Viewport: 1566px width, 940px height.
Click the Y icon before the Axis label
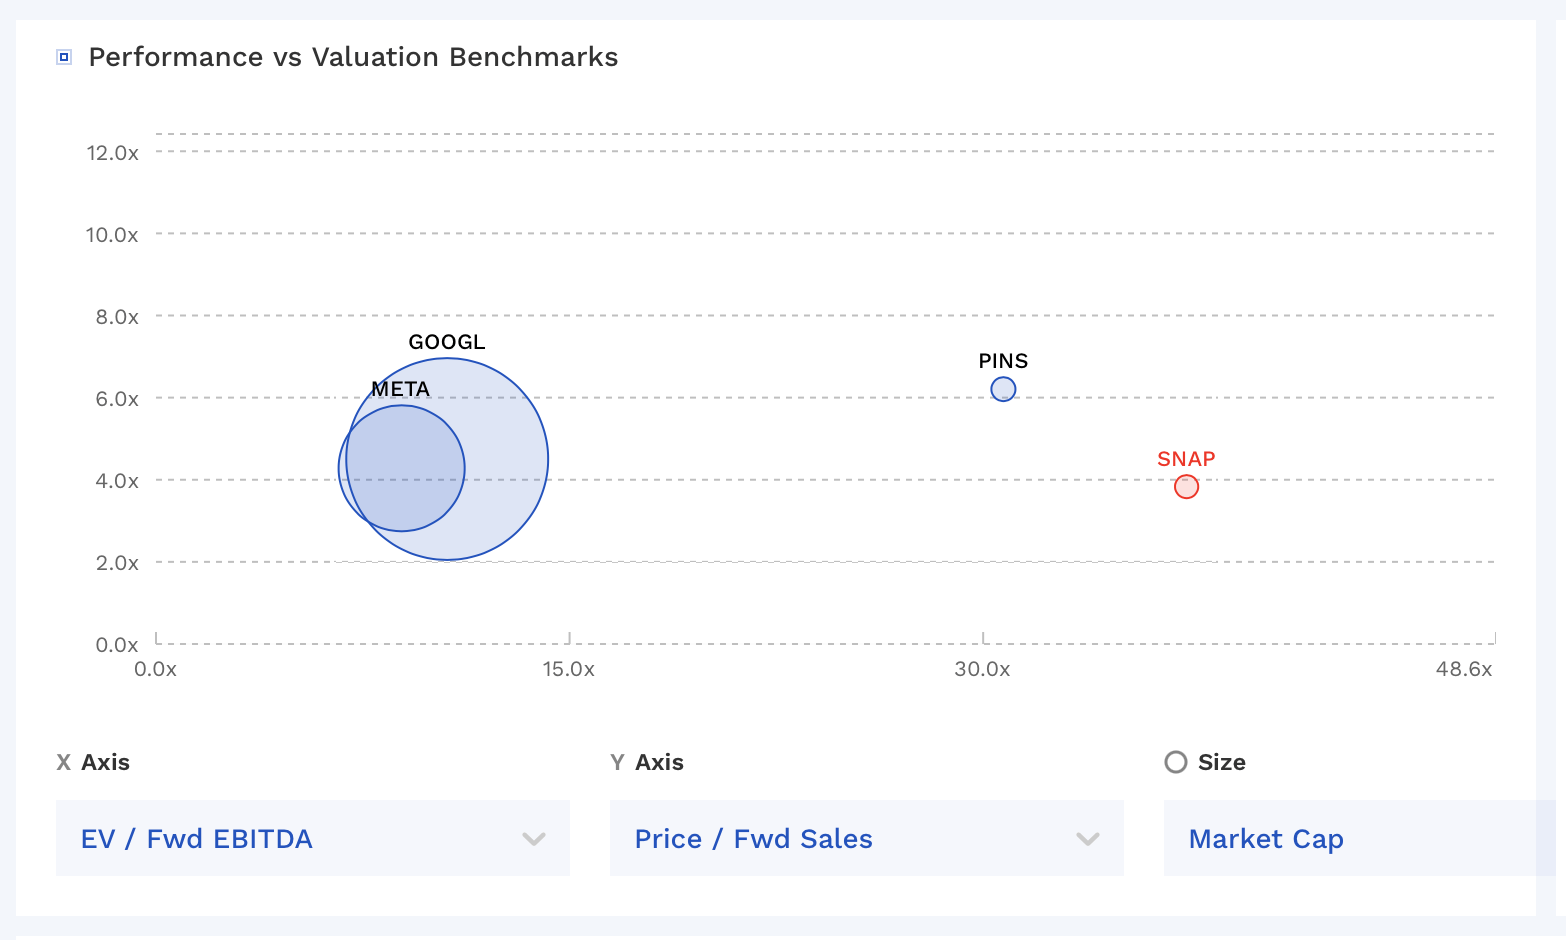coord(616,762)
